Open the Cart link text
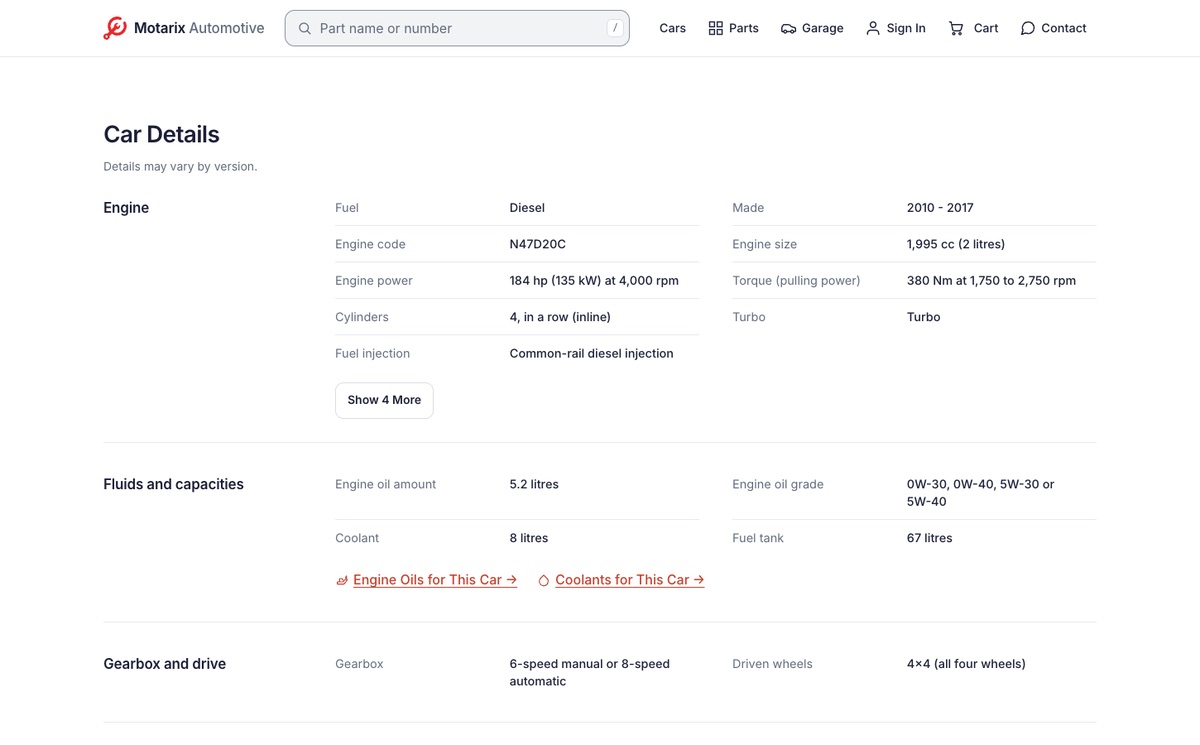1200x745 pixels. 986,28
